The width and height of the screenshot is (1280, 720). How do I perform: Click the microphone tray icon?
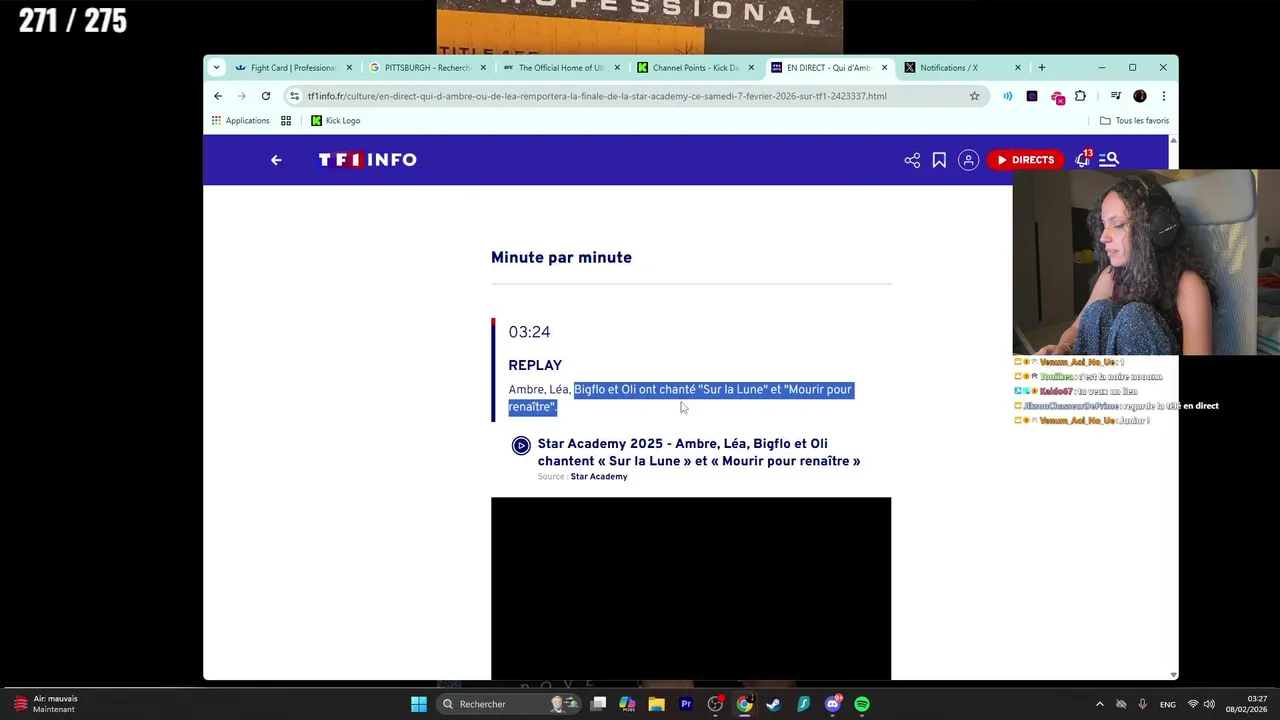pyautogui.click(x=1143, y=704)
